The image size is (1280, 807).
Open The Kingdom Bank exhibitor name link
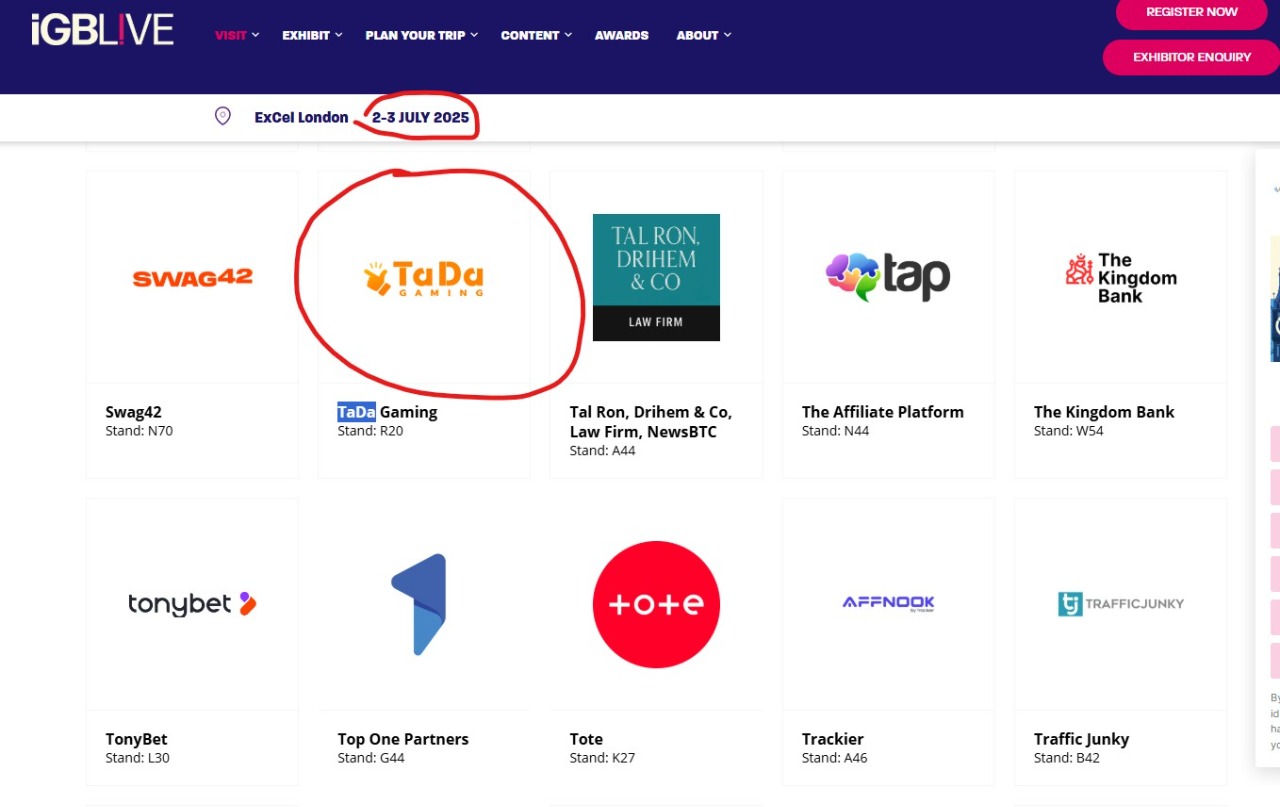pyautogui.click(x=1104, y=412)
